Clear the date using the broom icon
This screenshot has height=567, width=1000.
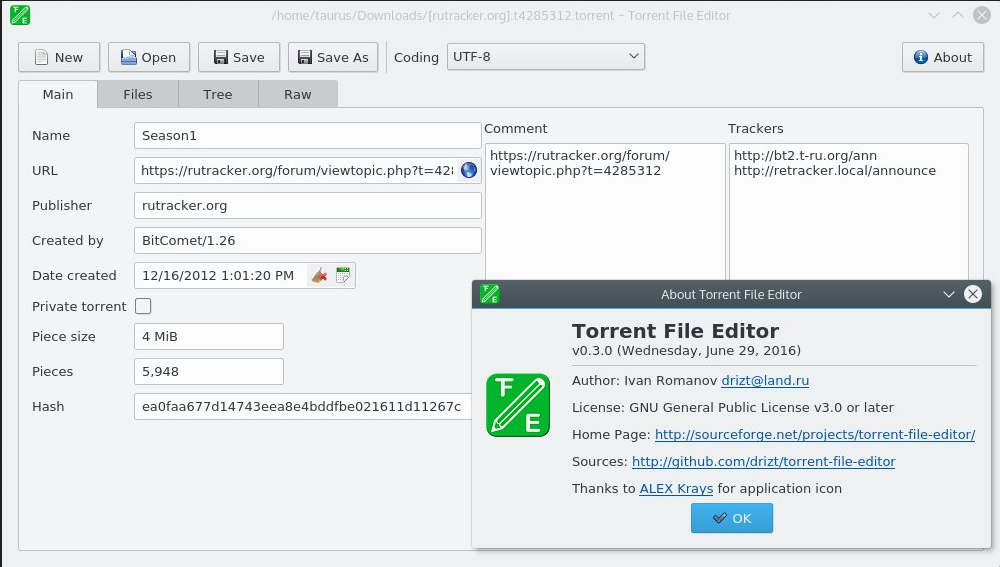point(320,276)
